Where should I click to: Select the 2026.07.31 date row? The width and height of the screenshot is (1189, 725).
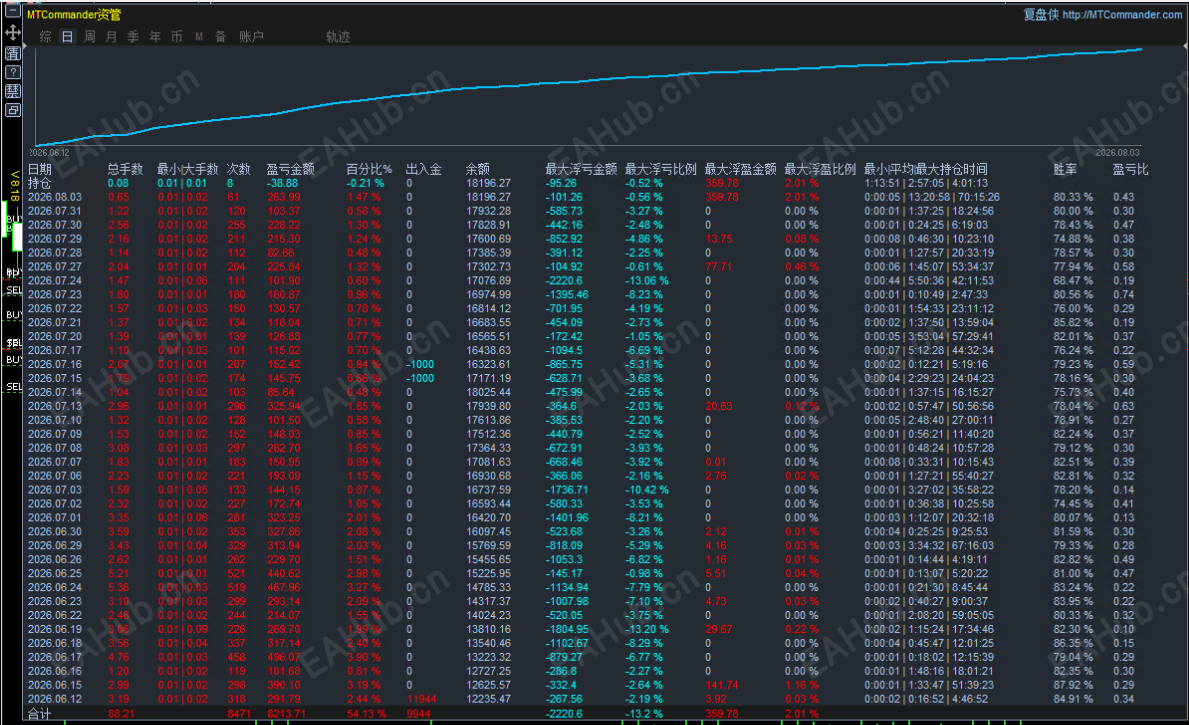point(55,211)
